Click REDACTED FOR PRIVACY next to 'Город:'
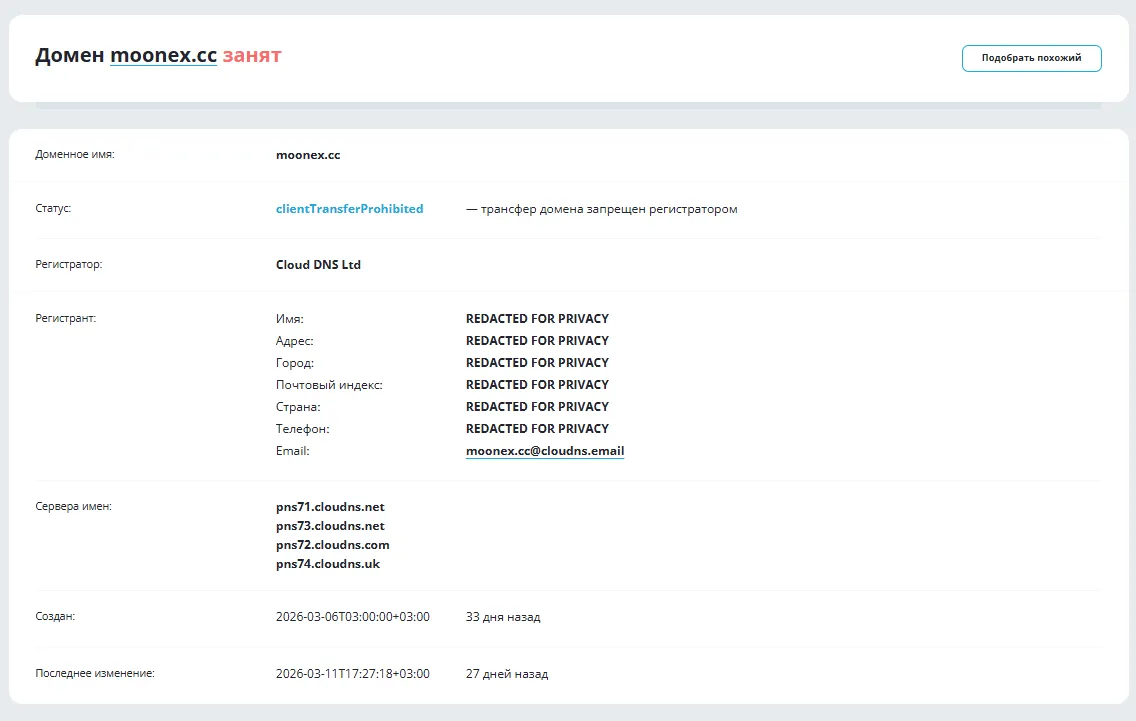 (x=537, y=362)
